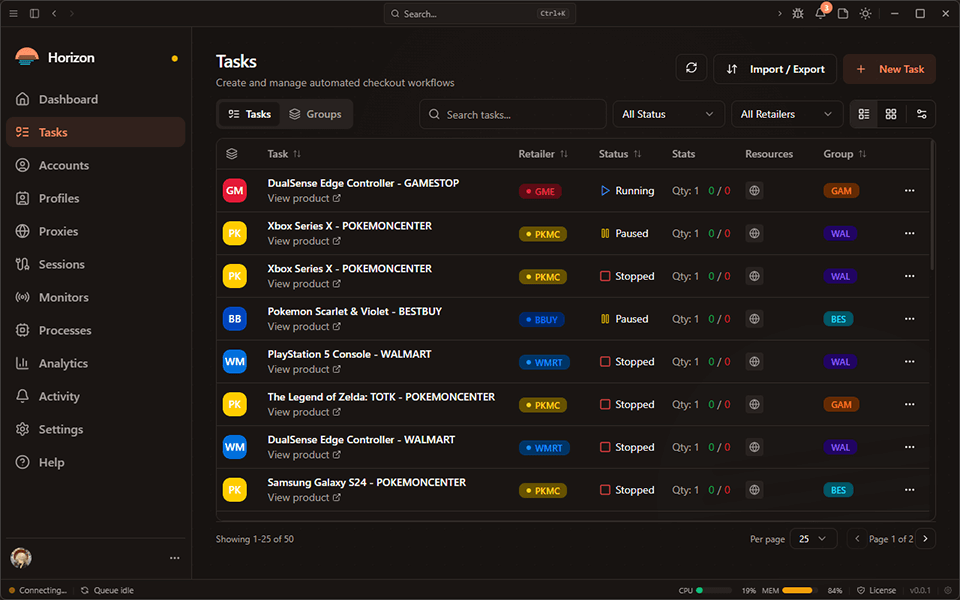Viewport: 960px width, 600px height.
Task: Open Proxies in sidebar
Action: pos(96,231)
